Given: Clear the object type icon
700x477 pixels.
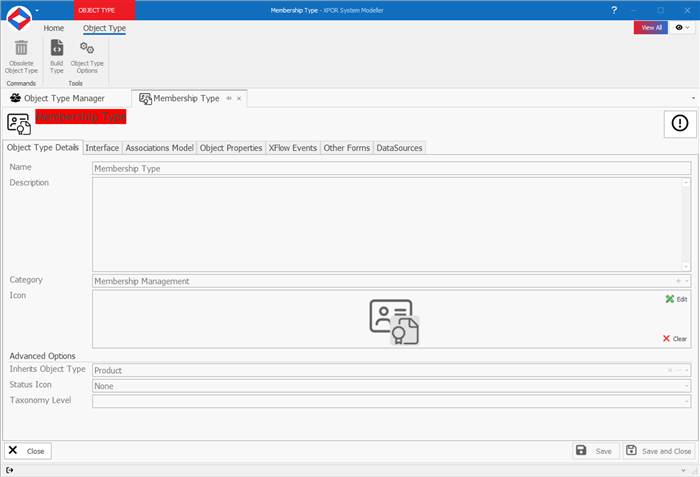Looking at the screenshot, I should [675, 339].
